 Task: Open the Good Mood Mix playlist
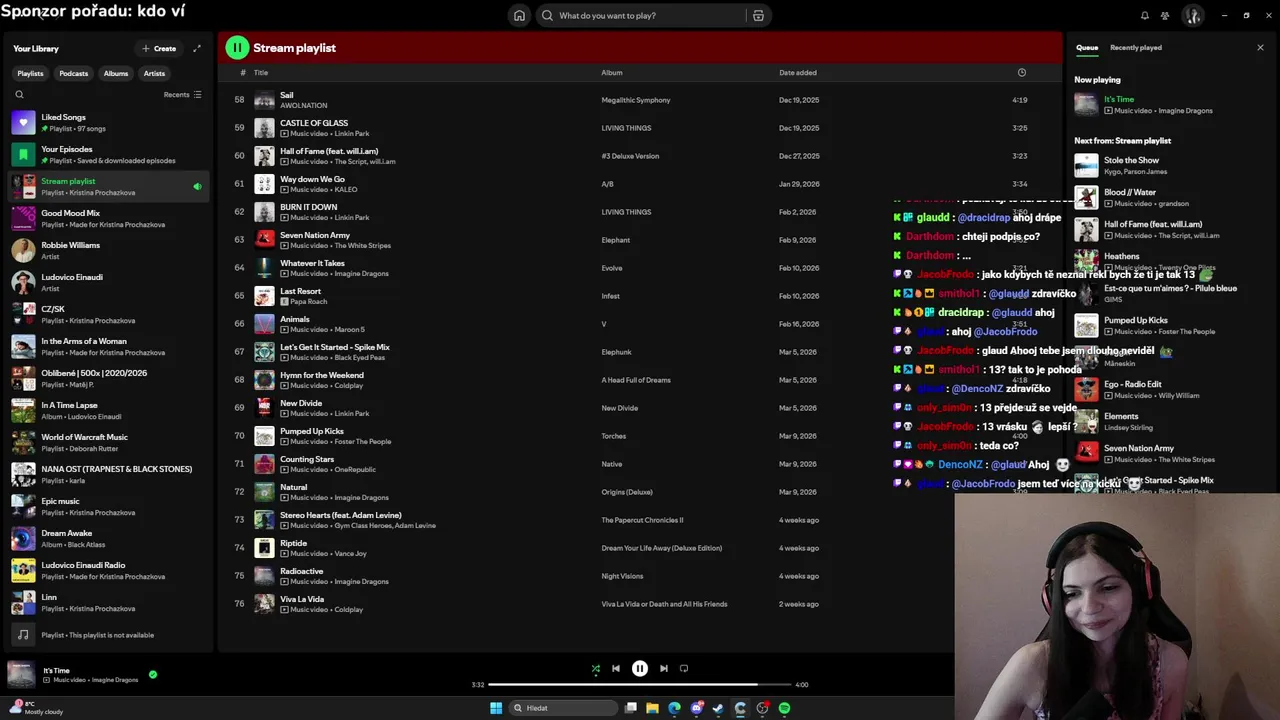coord(108,219)
